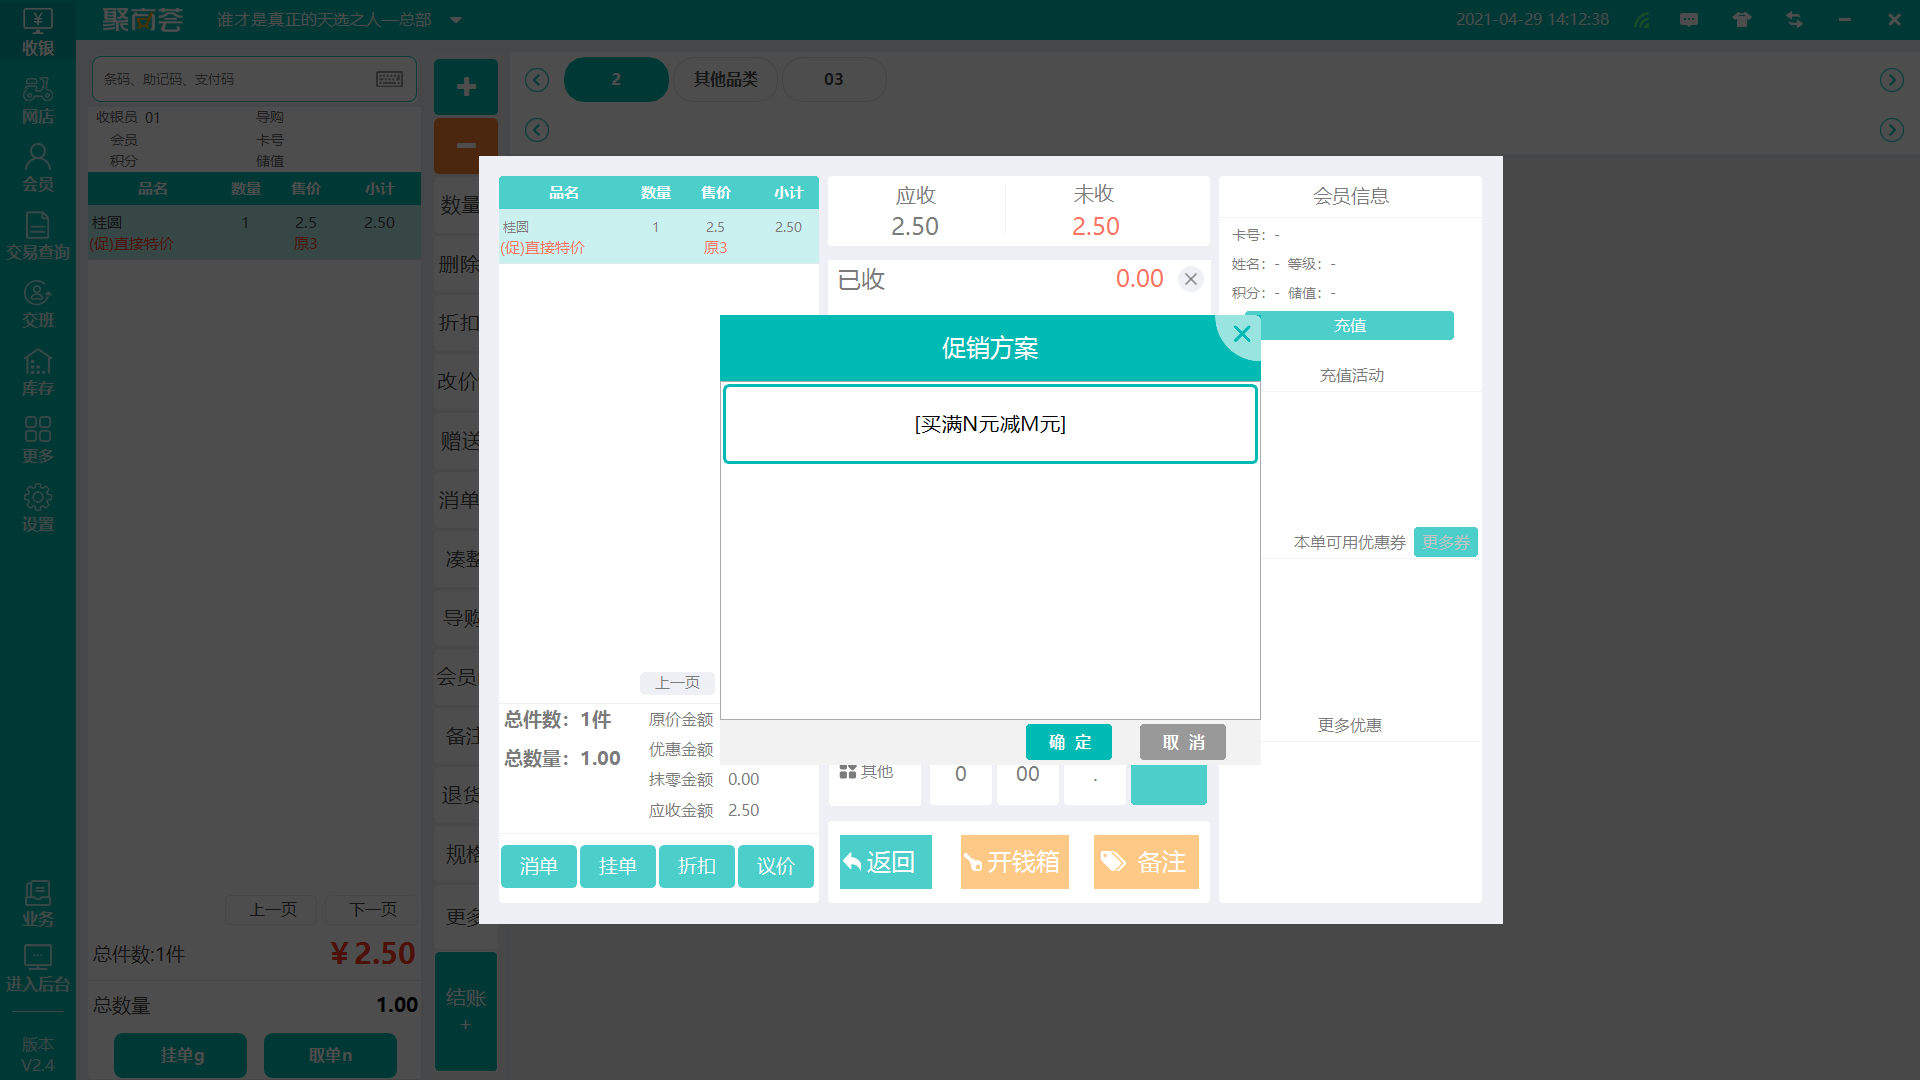Viewport: 1920px width, 1080px height.
Task: Select the [买满N元减M元] promotion option
Action: (990, 424)
